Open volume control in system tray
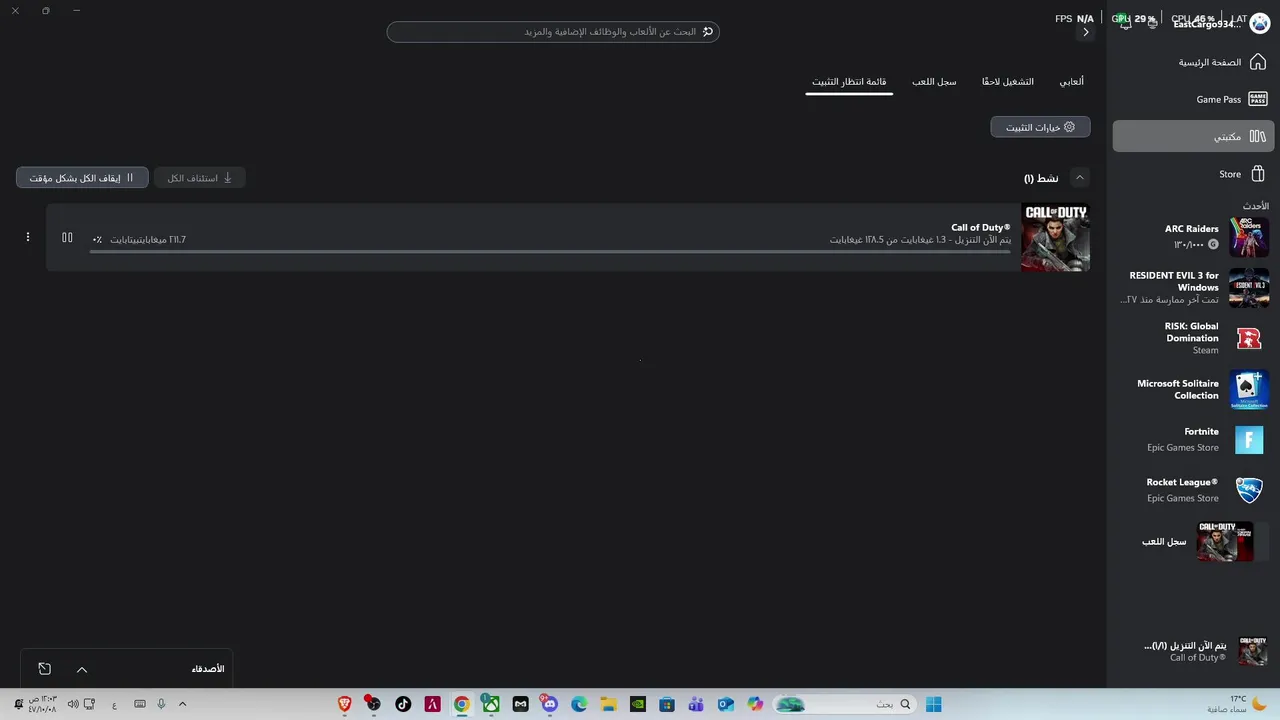 click(73, 704)
